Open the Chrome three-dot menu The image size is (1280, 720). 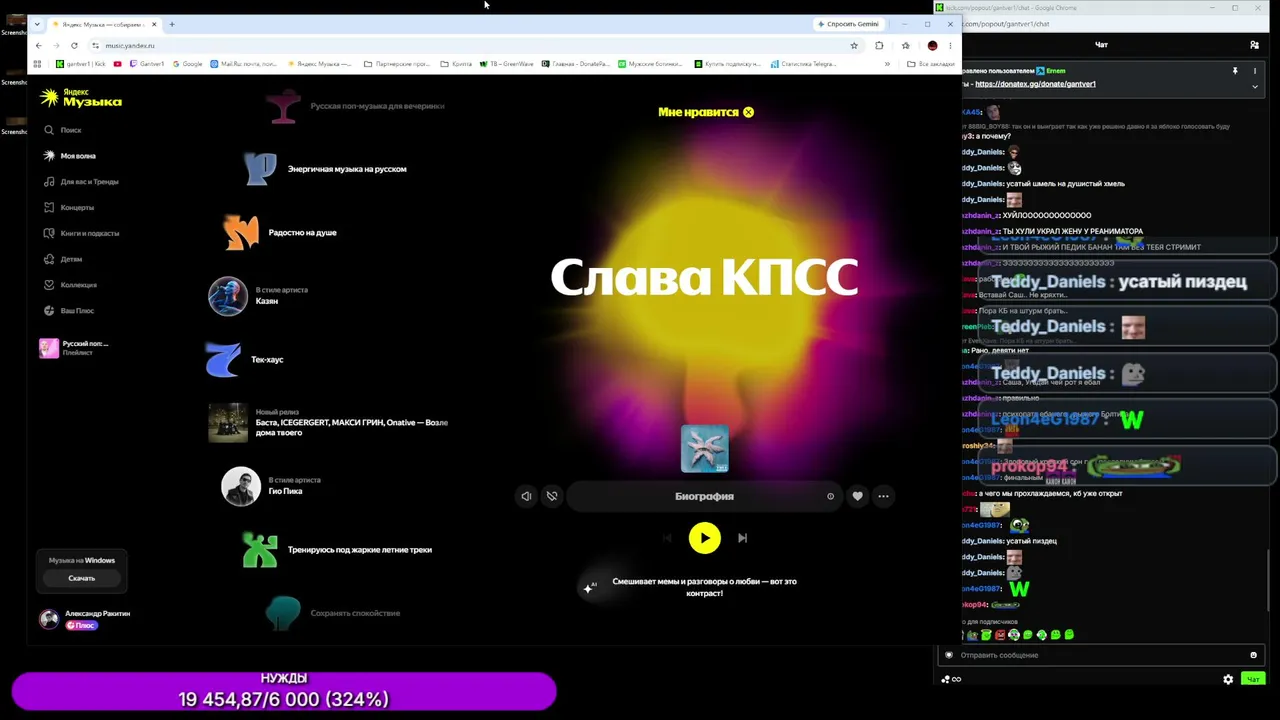(950, 45)
